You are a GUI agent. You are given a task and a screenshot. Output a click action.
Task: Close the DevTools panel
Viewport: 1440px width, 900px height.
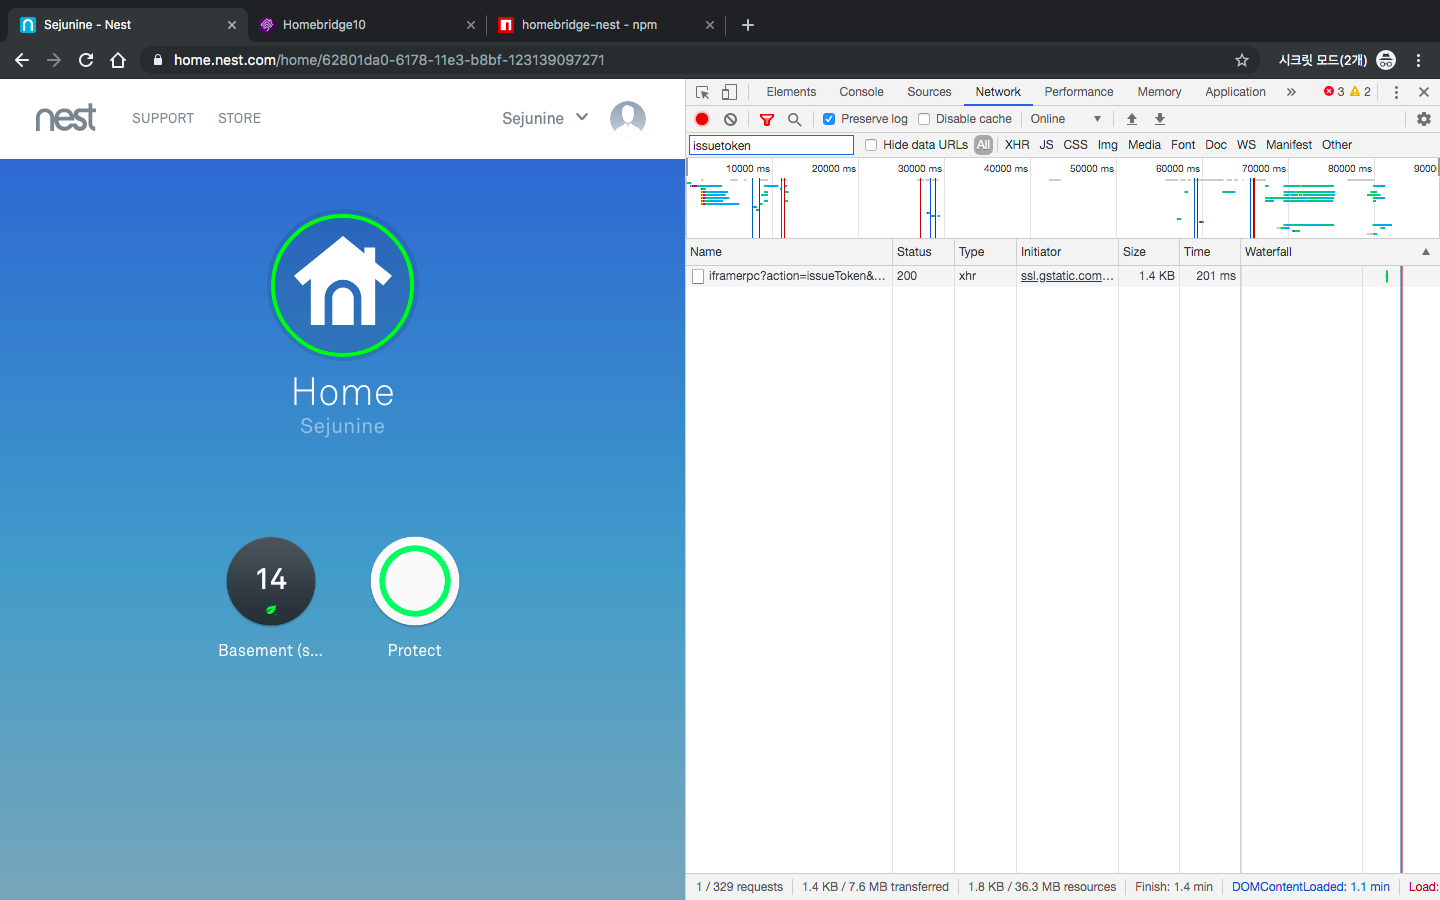(1424, 92)
